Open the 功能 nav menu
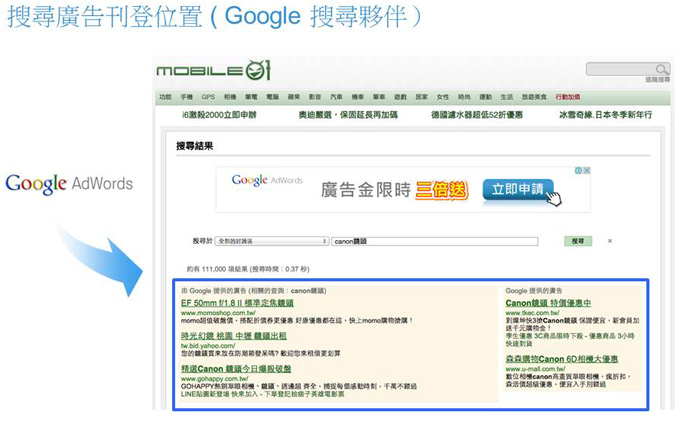The width and height of the screenshot is (680, 422). click(165, 97)
